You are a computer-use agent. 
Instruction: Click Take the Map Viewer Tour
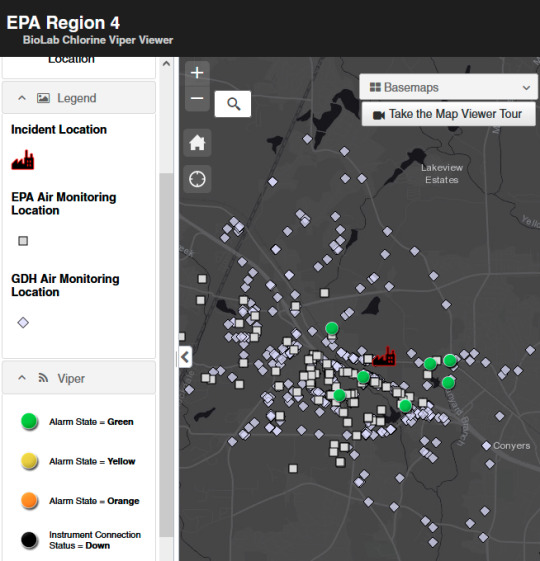(x=448, y=114)
